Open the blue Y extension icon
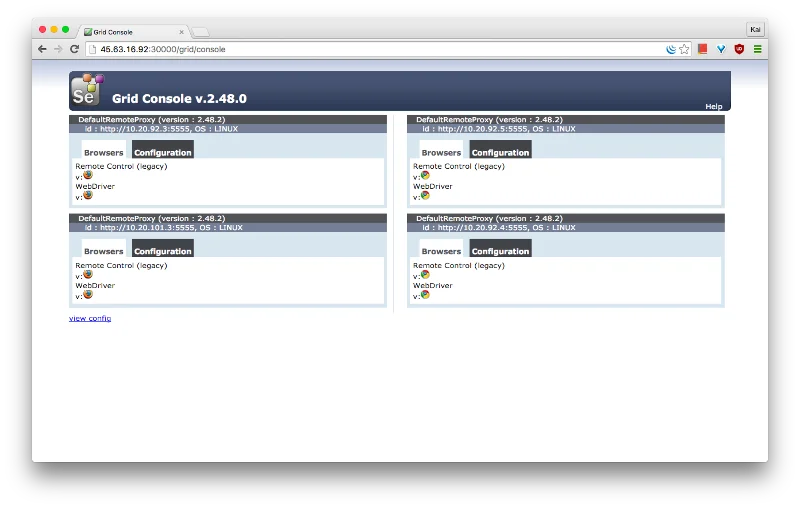 pyautogui.click(x=721, y=49)
